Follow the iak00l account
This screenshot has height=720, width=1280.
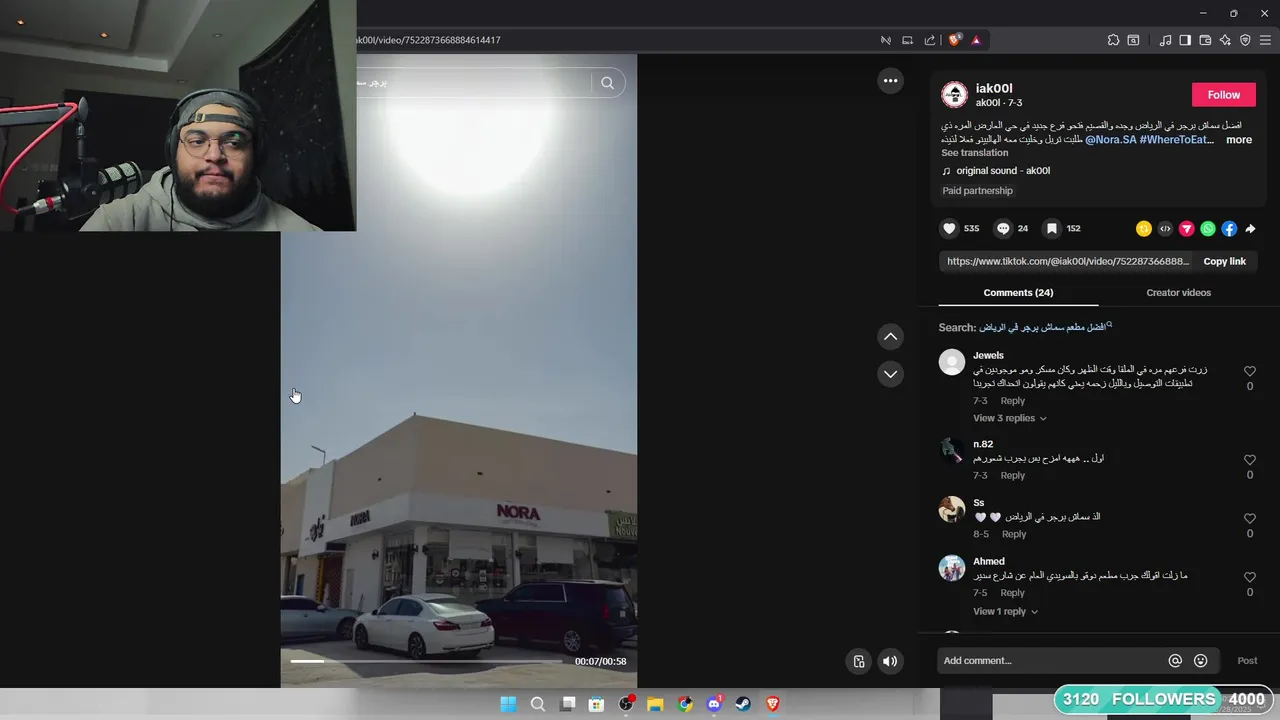(1224, 95)
